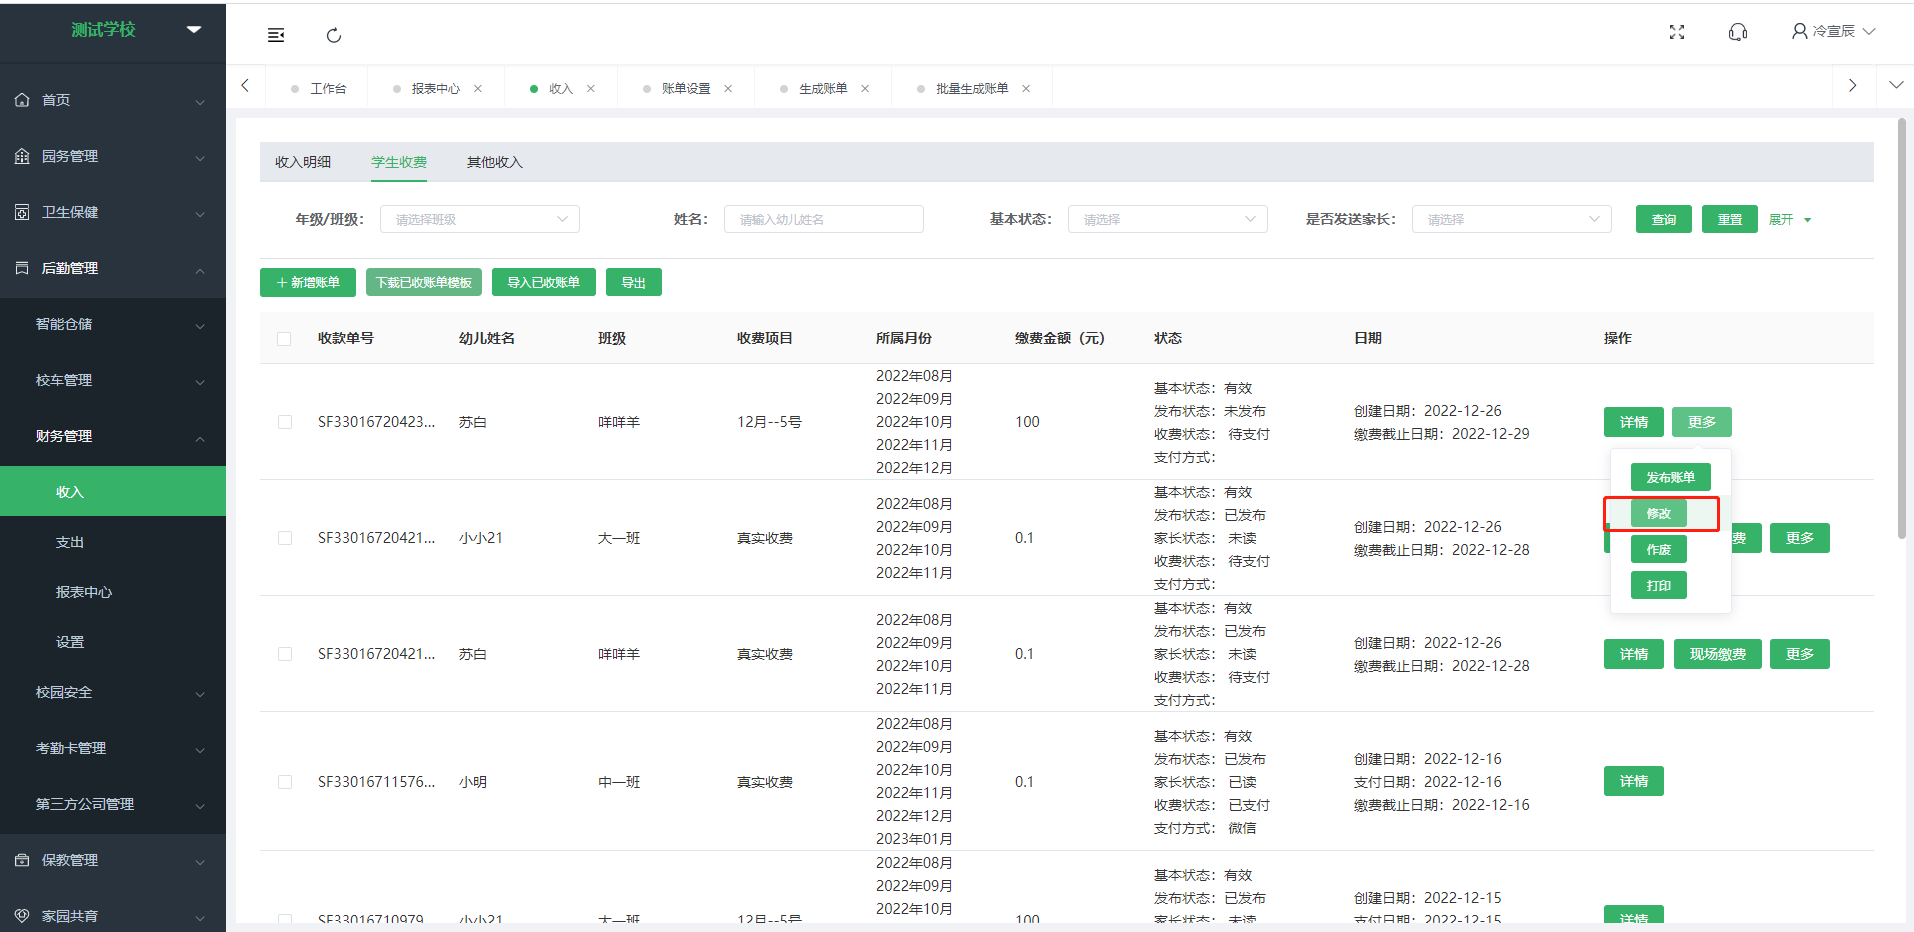Image resolution: width=1914 pixels, height=932 pixels.
Task: Expand the 智能仓储 submenu
Action: [x=113, y=324]
